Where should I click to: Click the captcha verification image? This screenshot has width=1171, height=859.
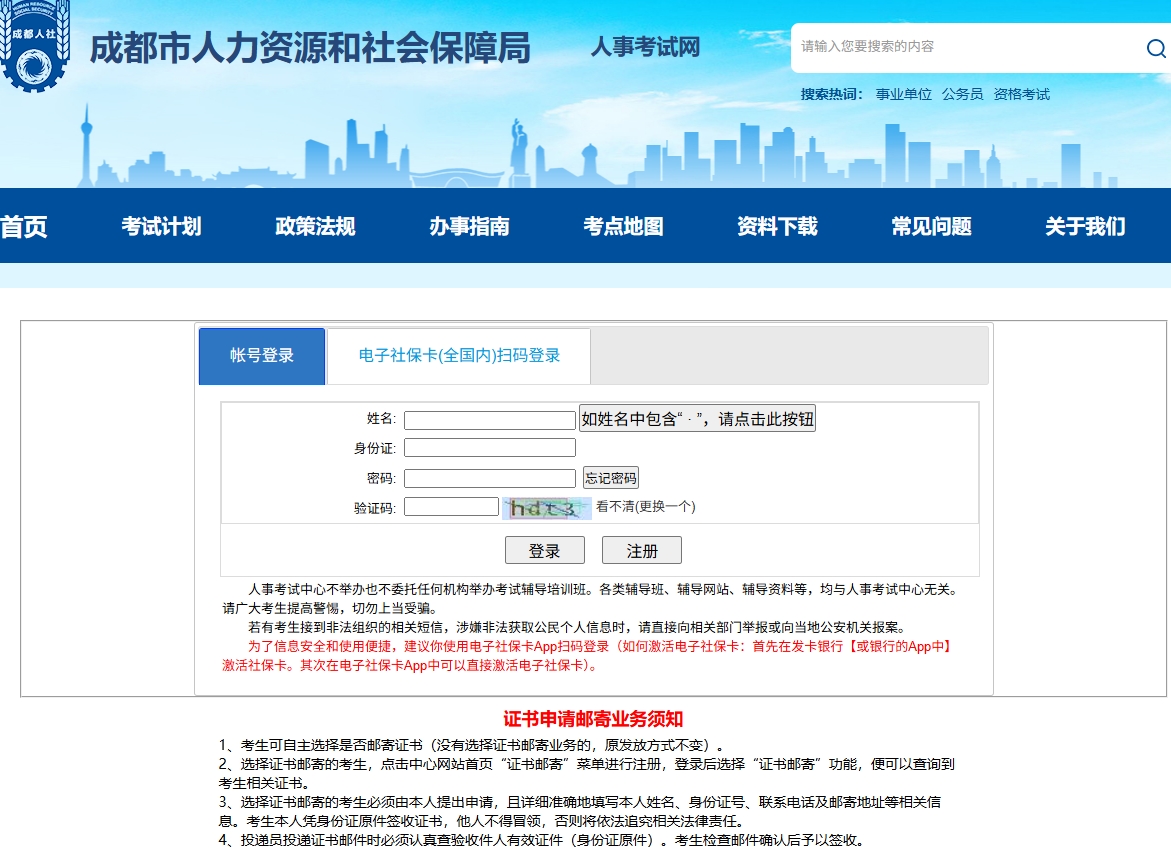[x=545, y=508]
